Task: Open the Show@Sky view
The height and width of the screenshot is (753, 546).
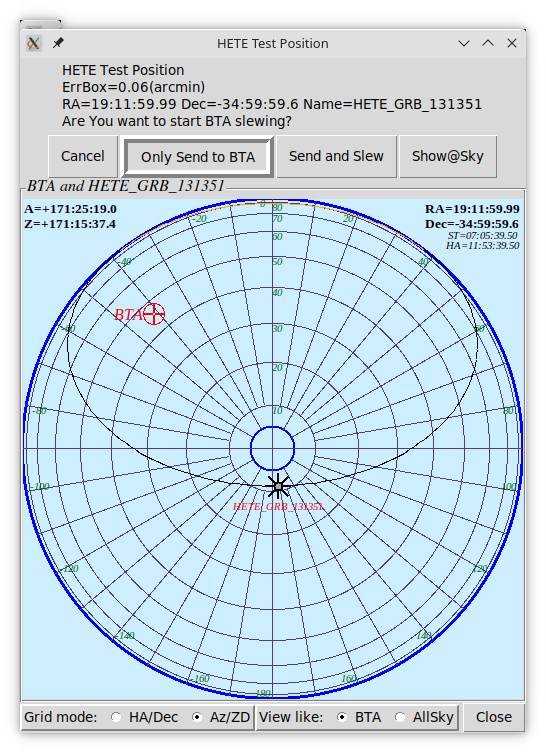Action: tap(448, 157)
